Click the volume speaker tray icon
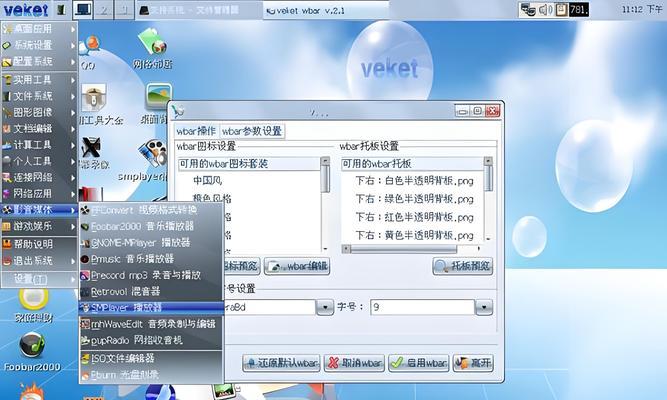667x400 pixels. (545, 9)
